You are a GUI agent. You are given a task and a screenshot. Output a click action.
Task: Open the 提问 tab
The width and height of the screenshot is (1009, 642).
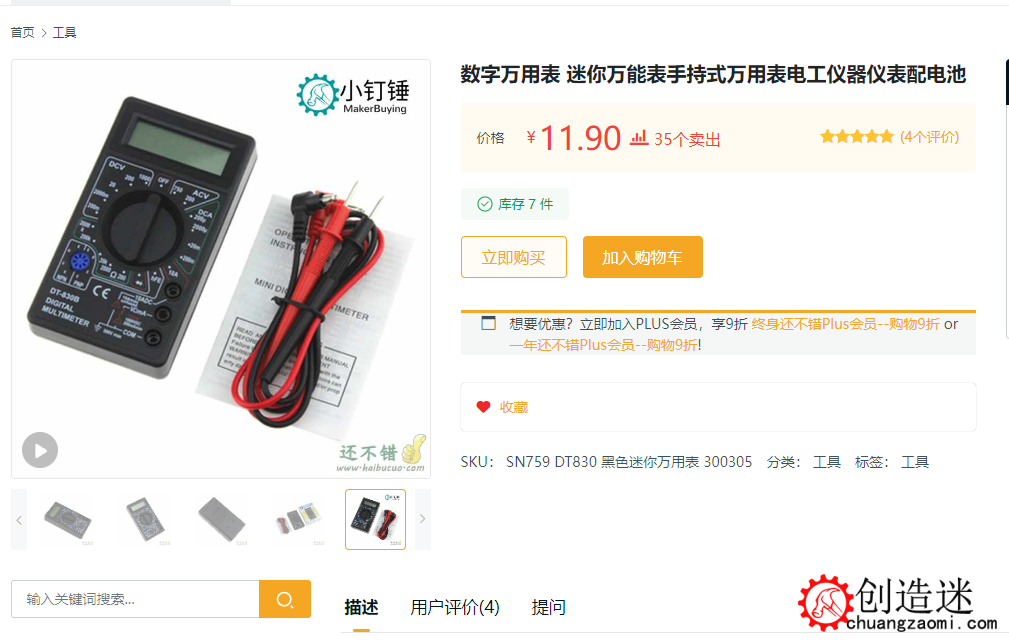[548, 607]
